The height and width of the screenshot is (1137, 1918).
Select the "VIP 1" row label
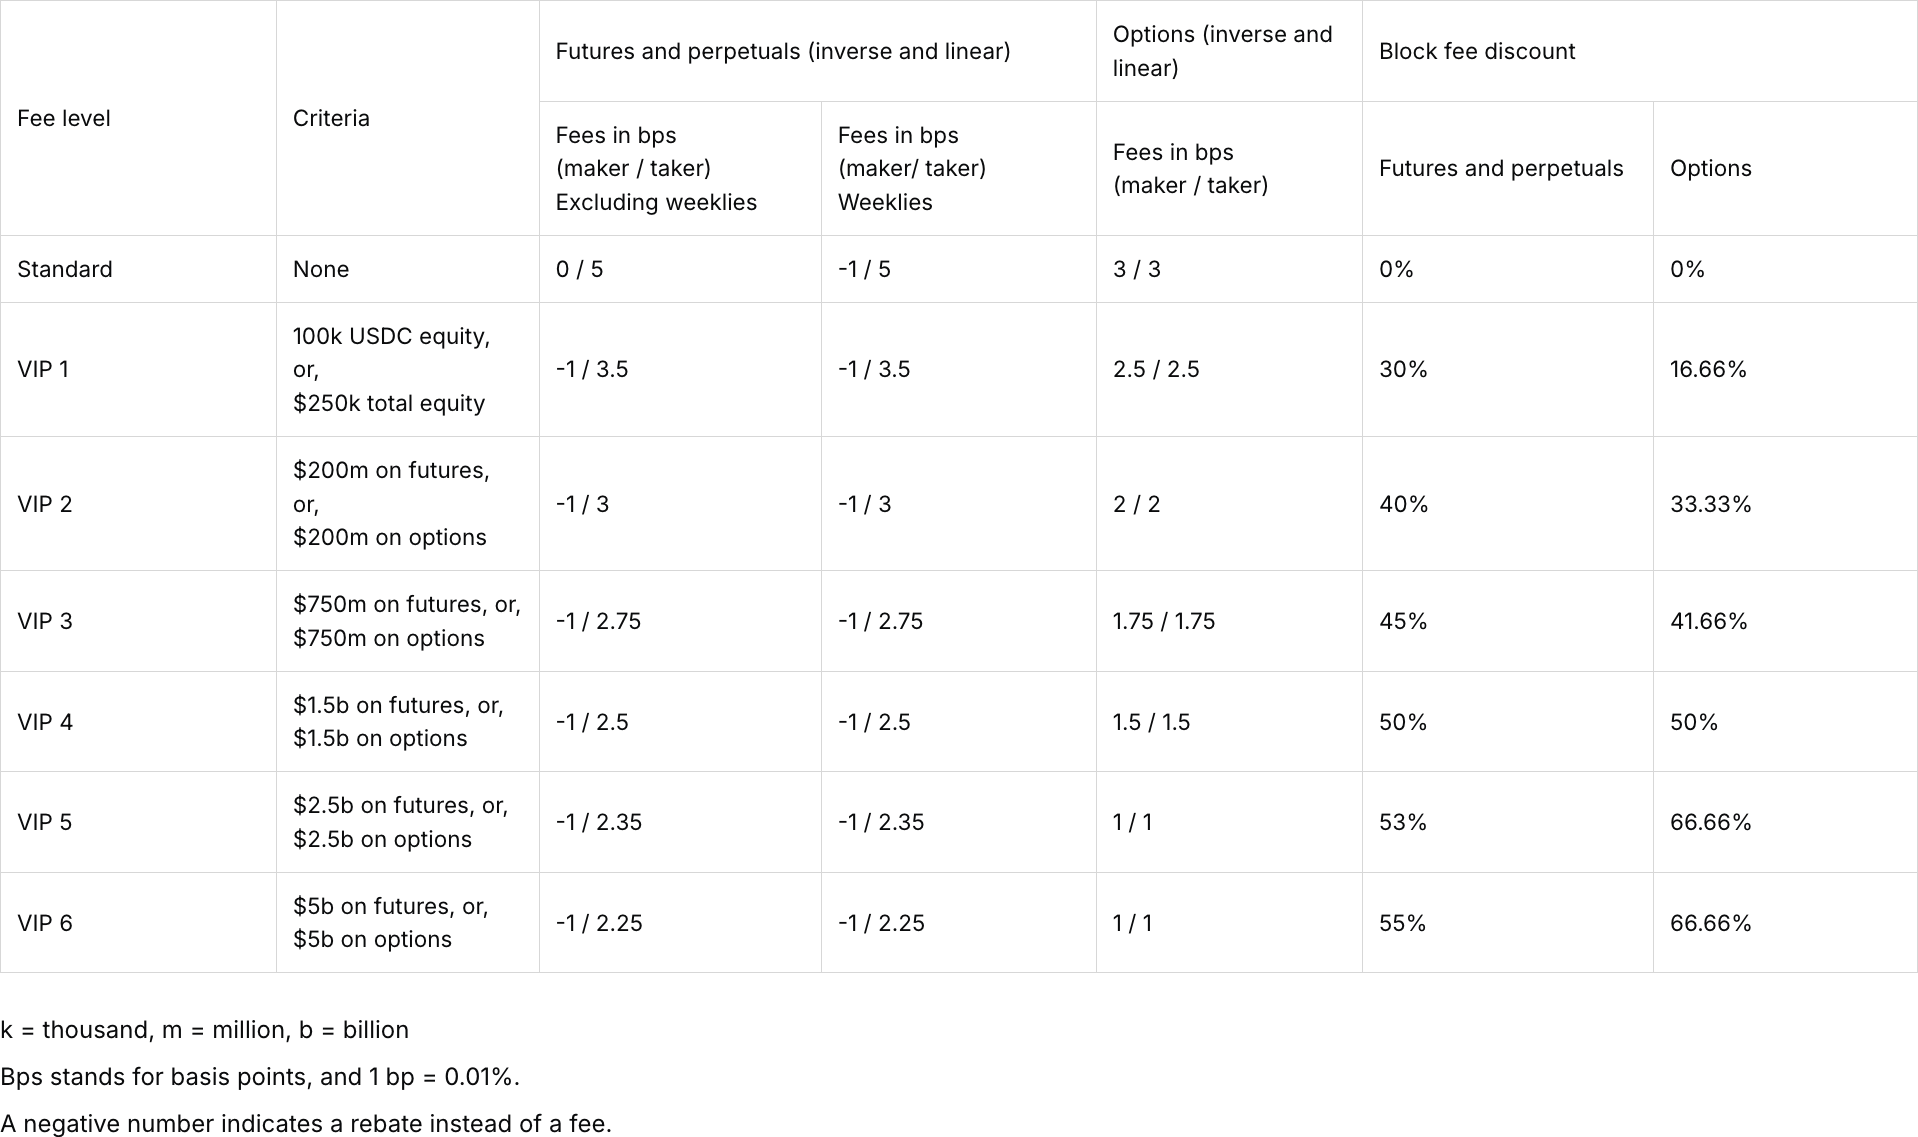(43, 369)
